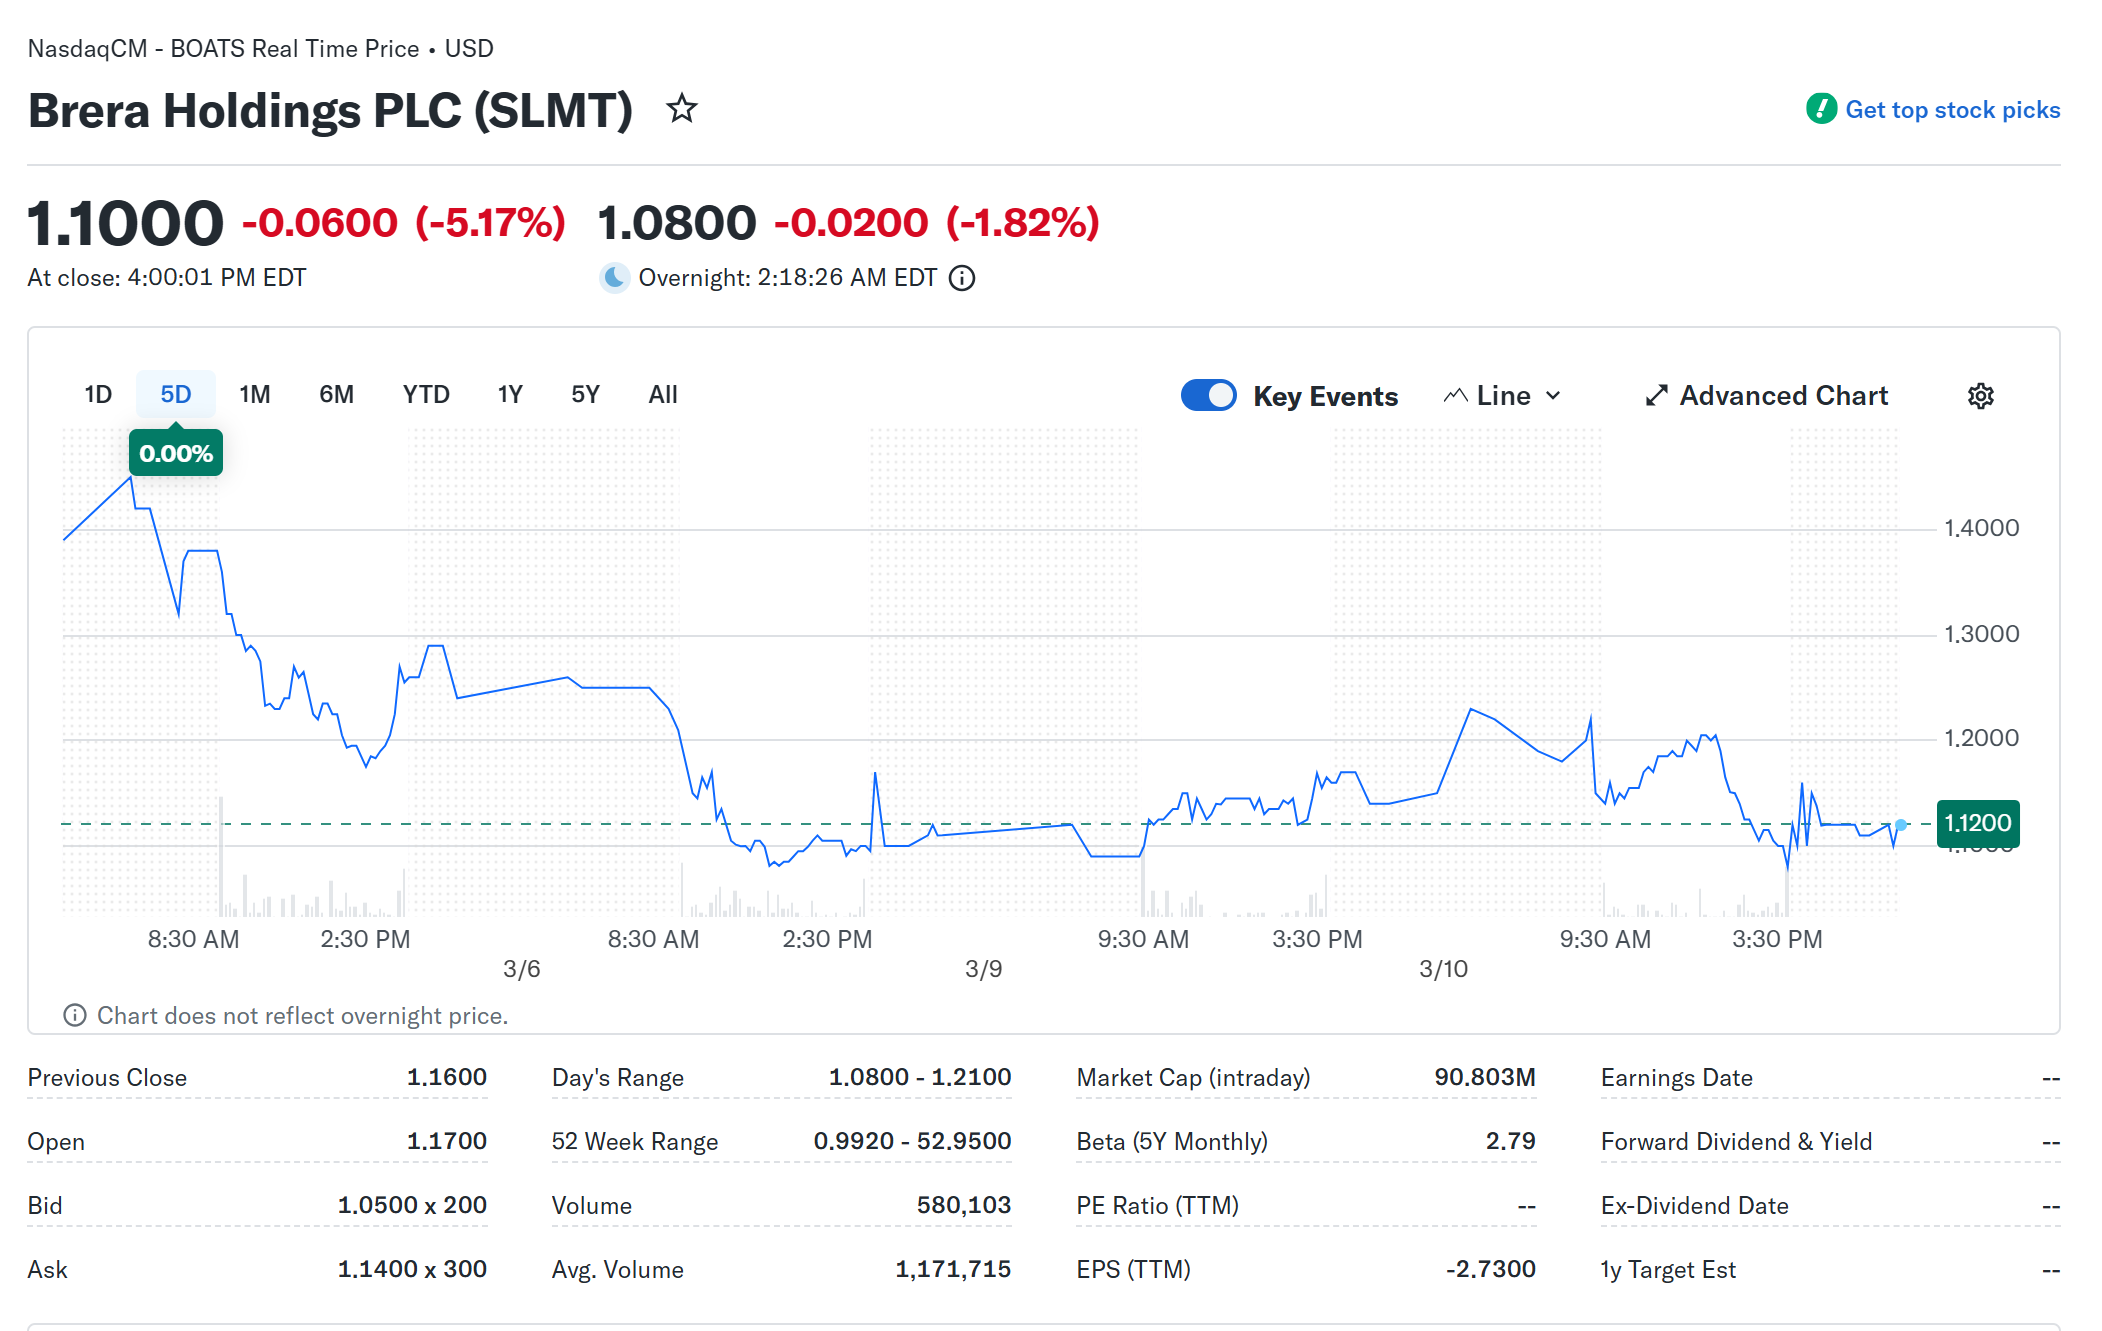Toggle the Key Events switch off
This screenshot has height=1331, width=2102.
pyautogui.click(x=1208, y=396)
